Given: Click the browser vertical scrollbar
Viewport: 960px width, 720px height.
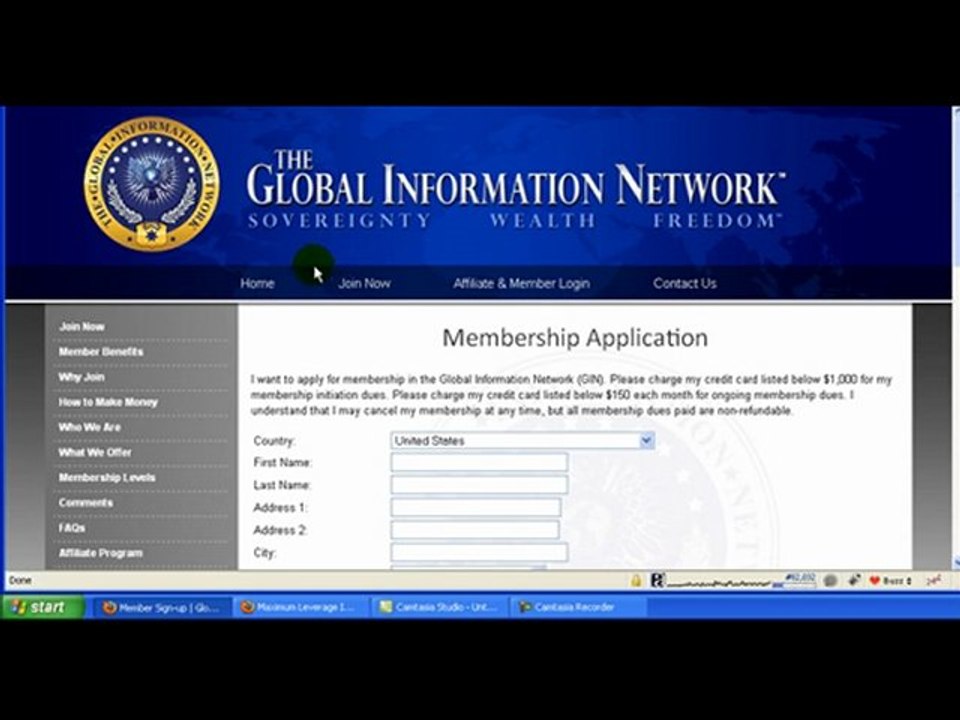Looking at the screenshot, I should point(956,337).
